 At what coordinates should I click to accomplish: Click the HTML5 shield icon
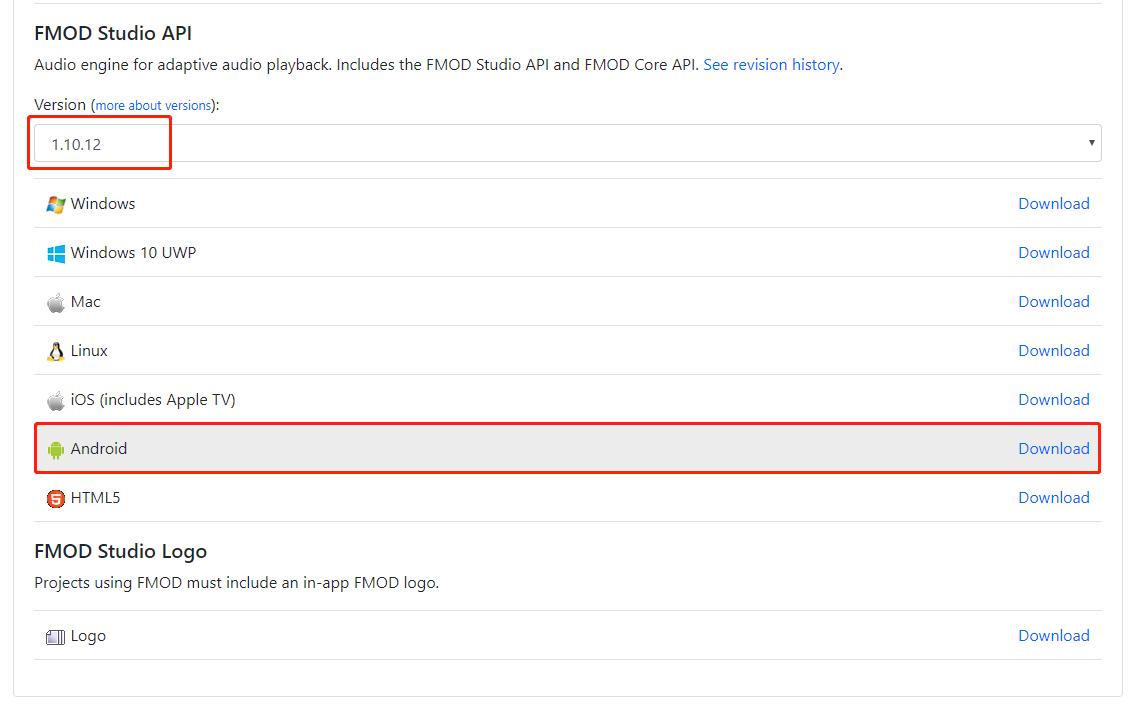point(56,498)
